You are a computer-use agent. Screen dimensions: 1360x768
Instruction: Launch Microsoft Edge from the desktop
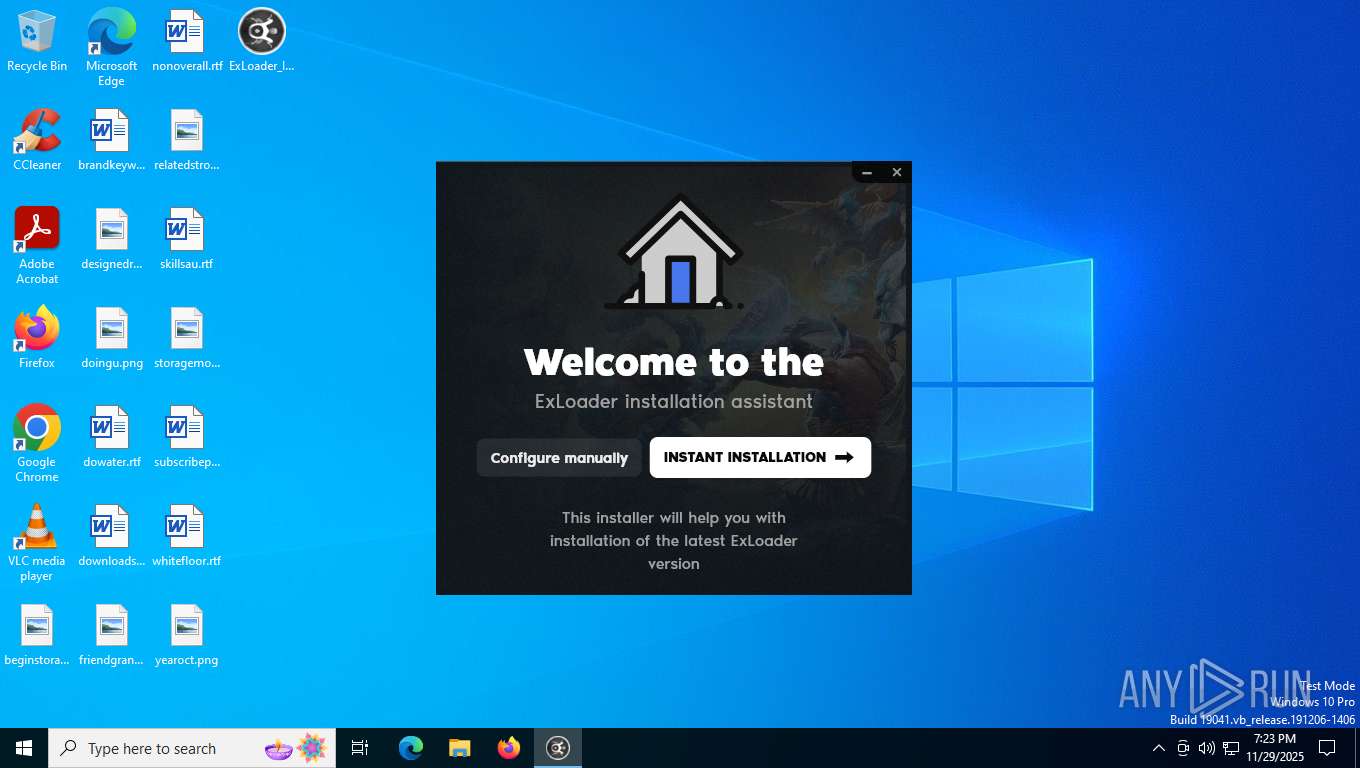[112, 48]
